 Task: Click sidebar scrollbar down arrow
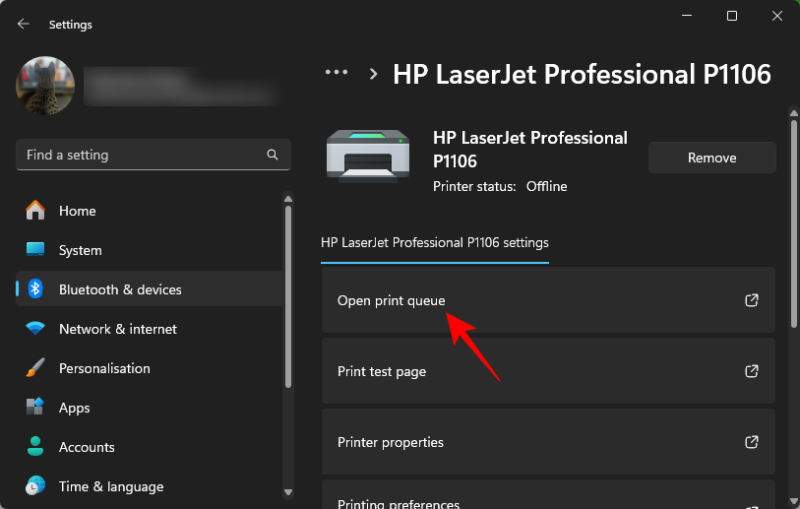pos(288,492)
